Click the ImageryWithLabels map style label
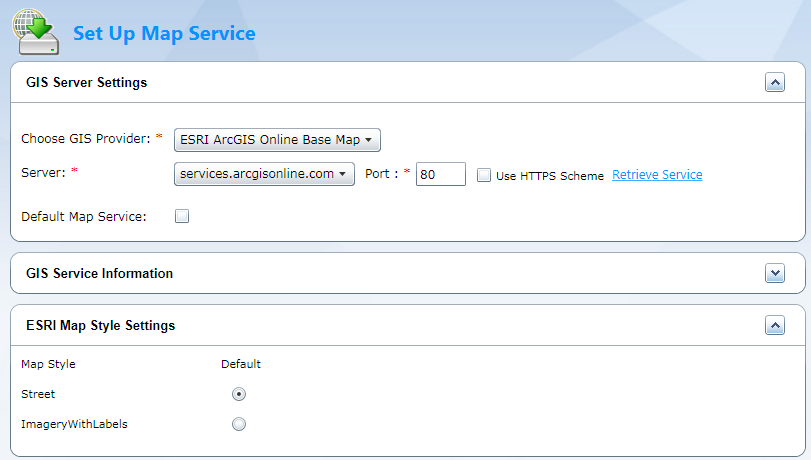Image resolution: width=811 pixels, height=460 pixels. 74,424
